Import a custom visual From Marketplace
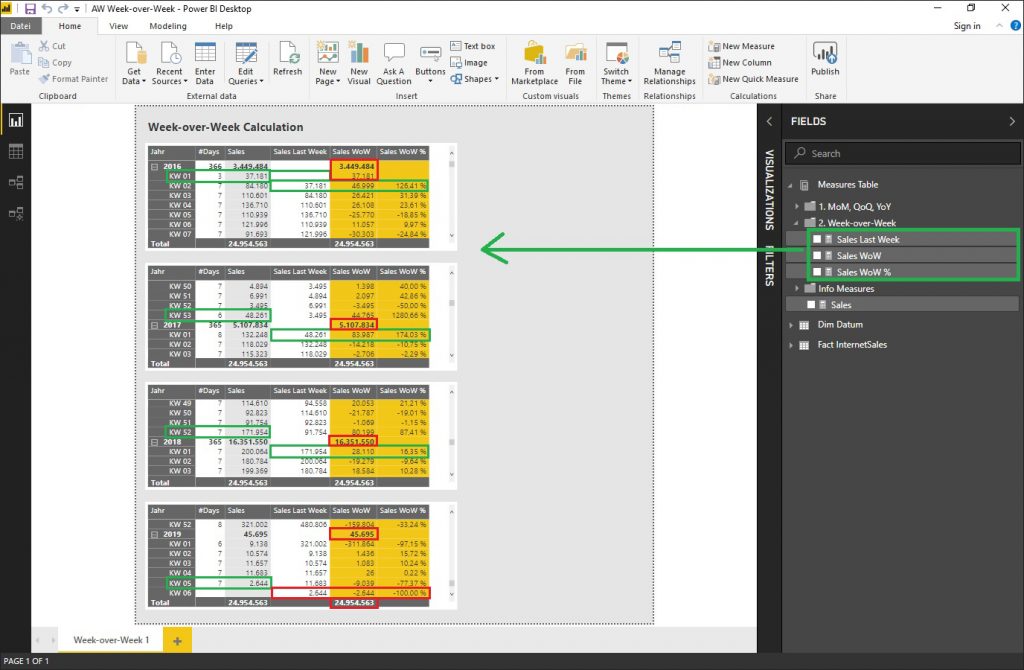1024x670 pixels. point(535,60)
